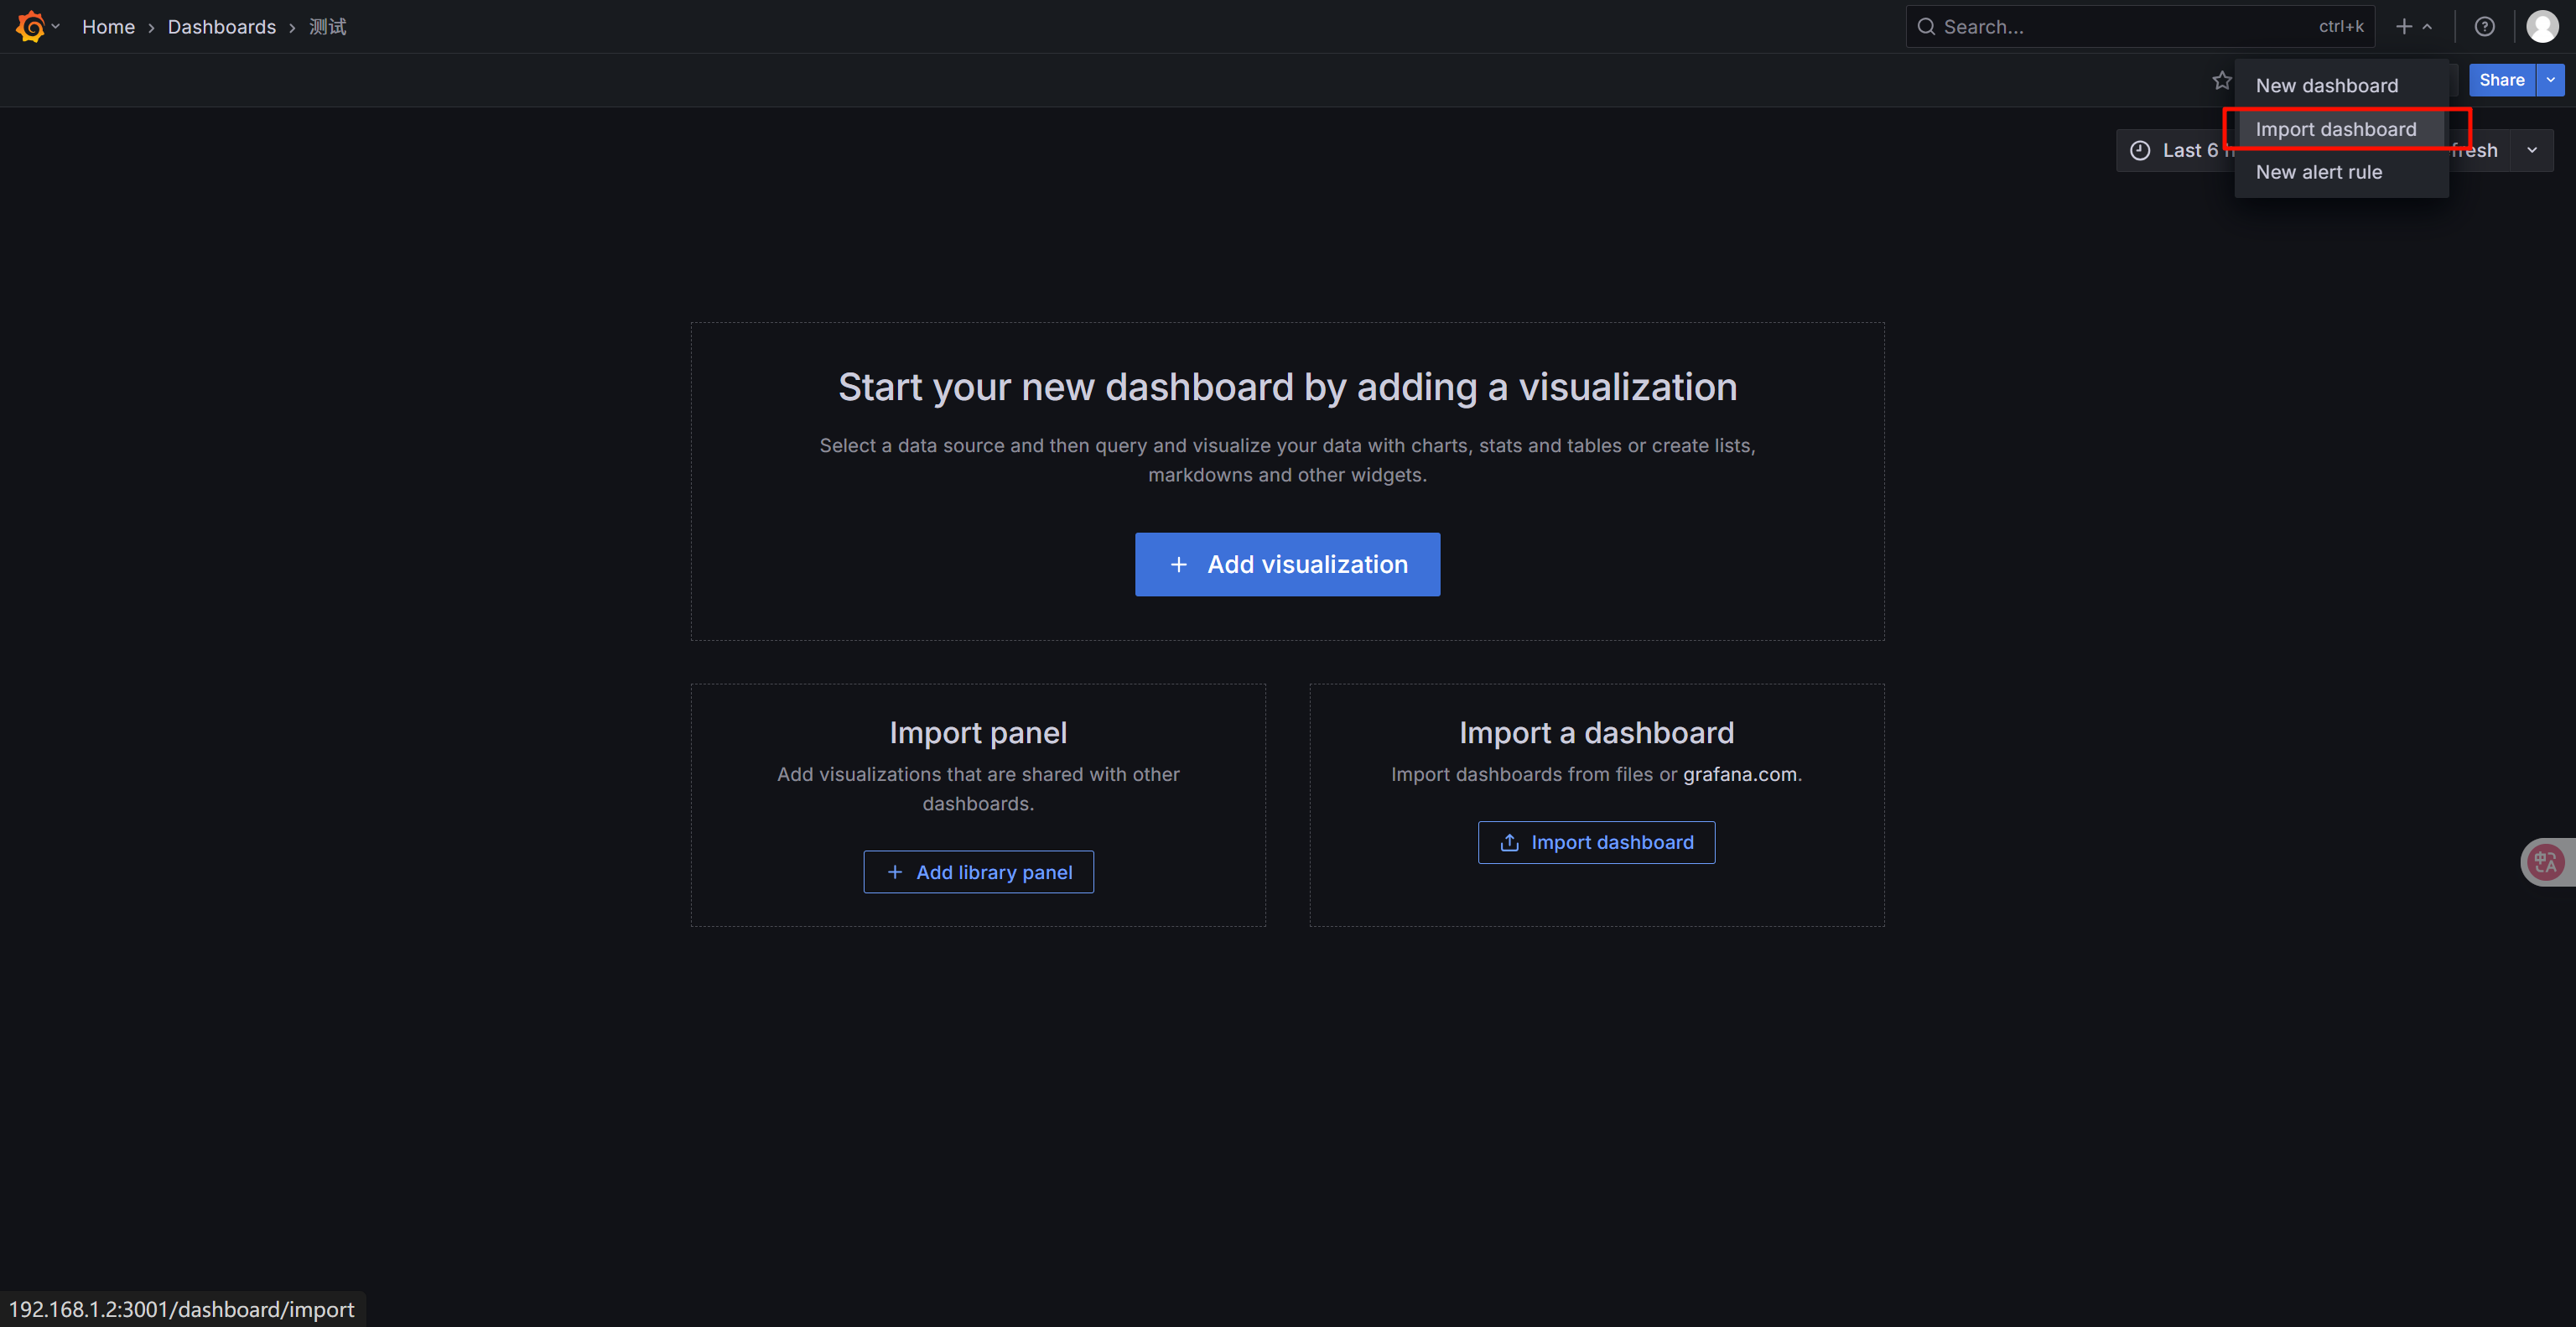Open the grafana.com link
This screenshot has height=1327, width=2576.
pos(1739,774)
